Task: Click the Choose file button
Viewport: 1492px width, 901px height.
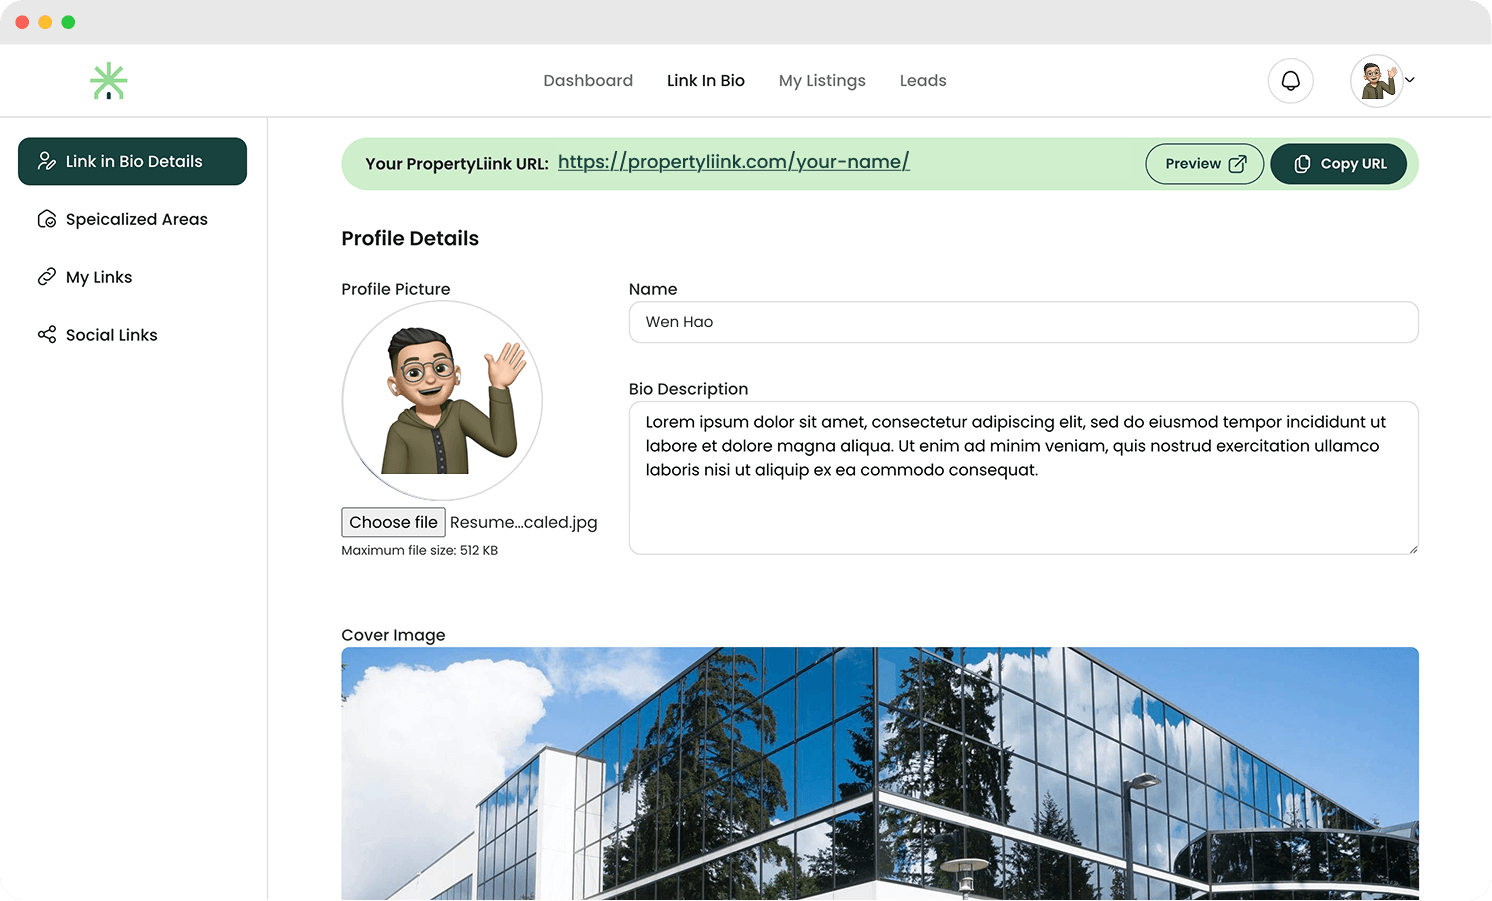Action: (393, 522)
